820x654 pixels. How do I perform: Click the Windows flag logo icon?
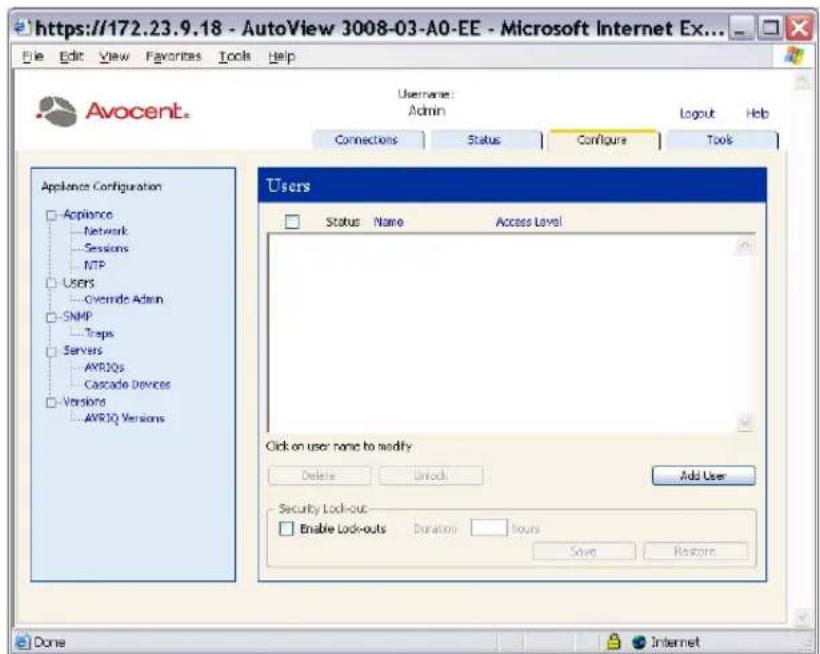click(x=794, y=55)
